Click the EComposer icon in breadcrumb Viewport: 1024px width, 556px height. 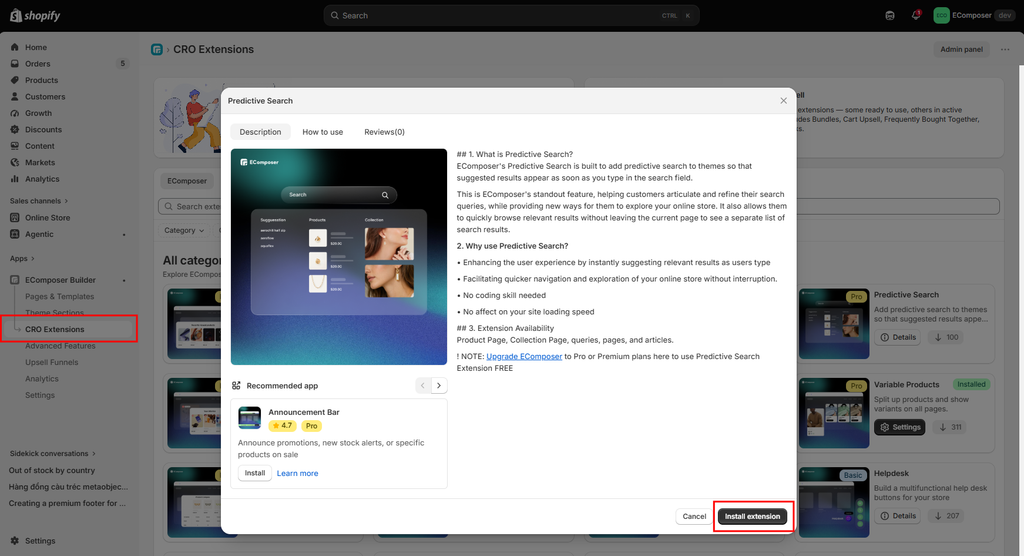click(x=157, y=49)
